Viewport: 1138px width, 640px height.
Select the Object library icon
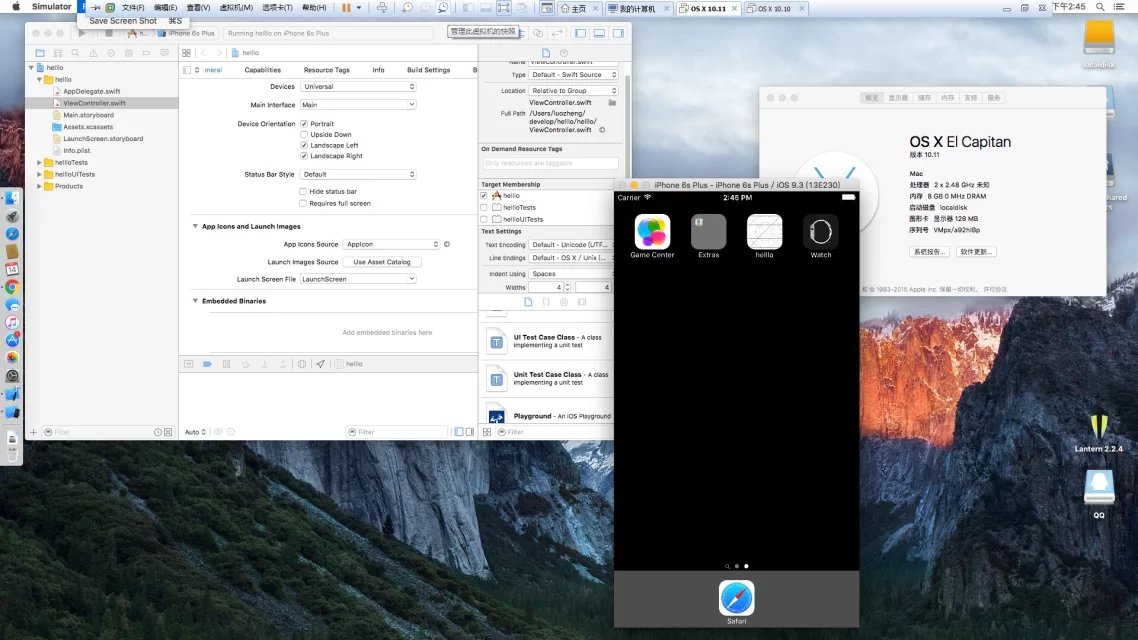tap(564, 303)
